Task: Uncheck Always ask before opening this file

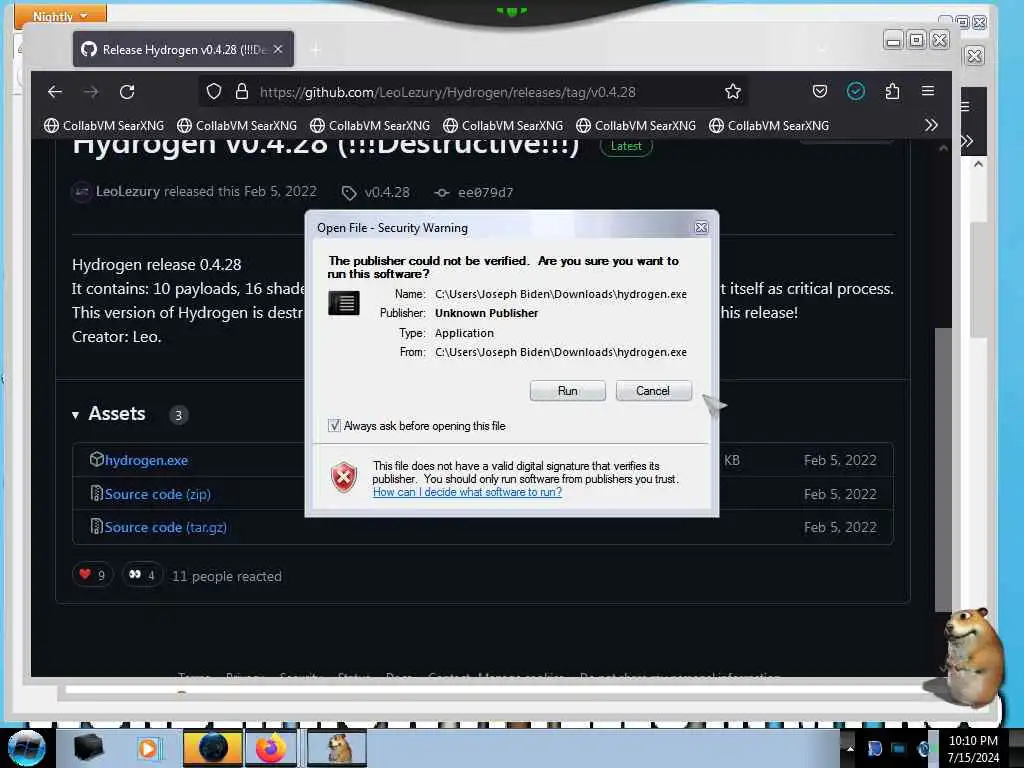Action: (334, 426)
